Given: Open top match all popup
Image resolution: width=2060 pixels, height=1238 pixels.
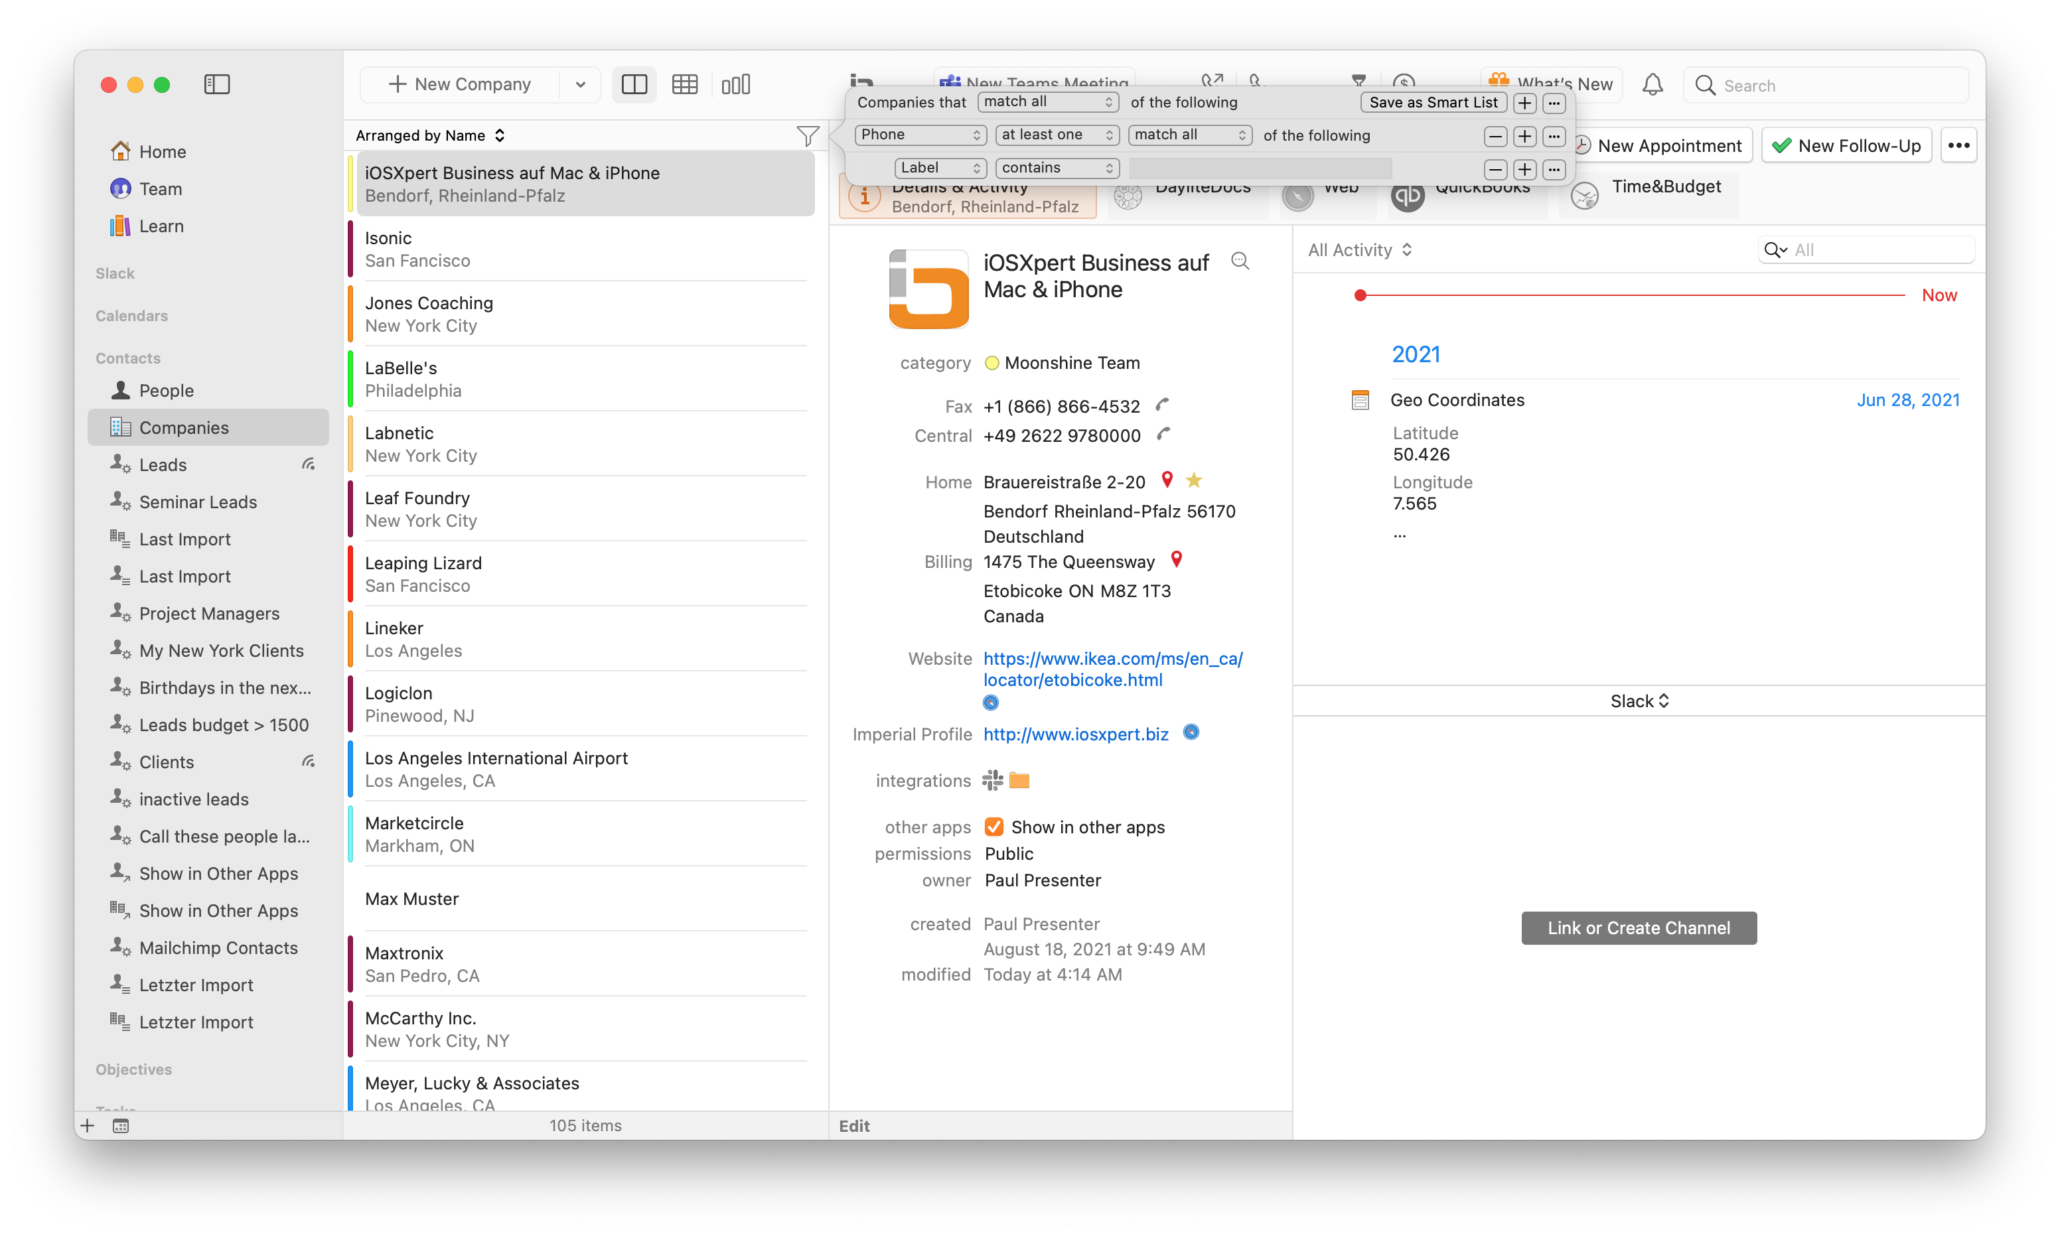Looking at the screenshot, I should pyautogui.click(x=1047, y=102).
